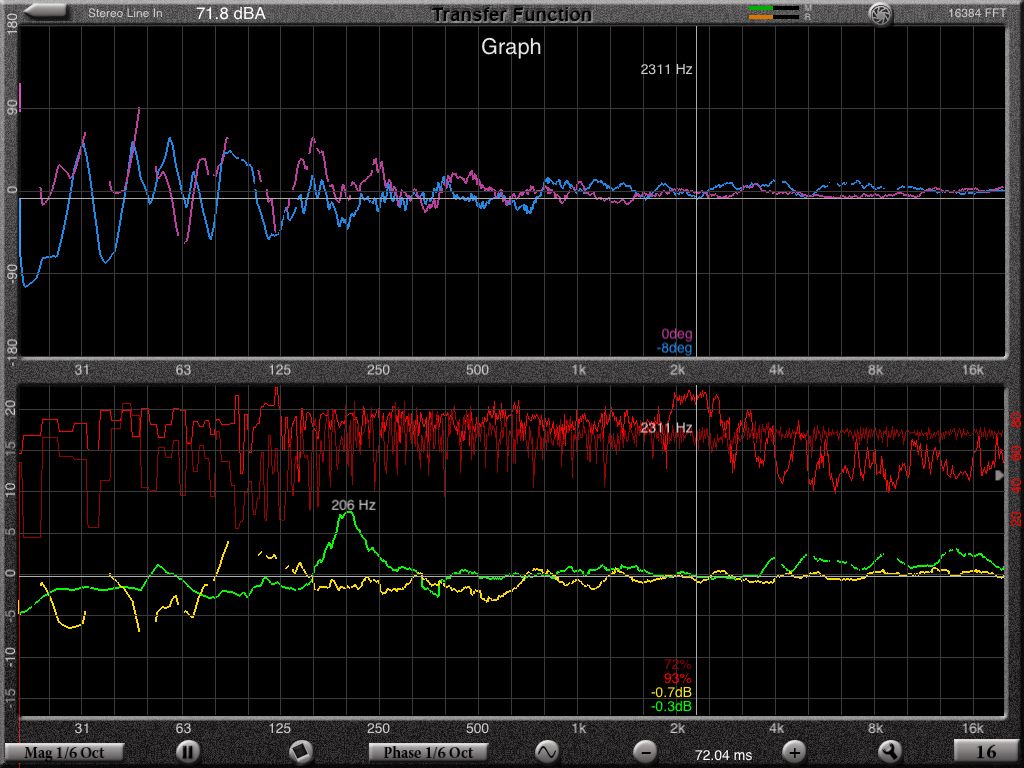The image size is (1024, 768).
Task: Select the Stereo Line In input source
Action: click(x=125, y=14)
